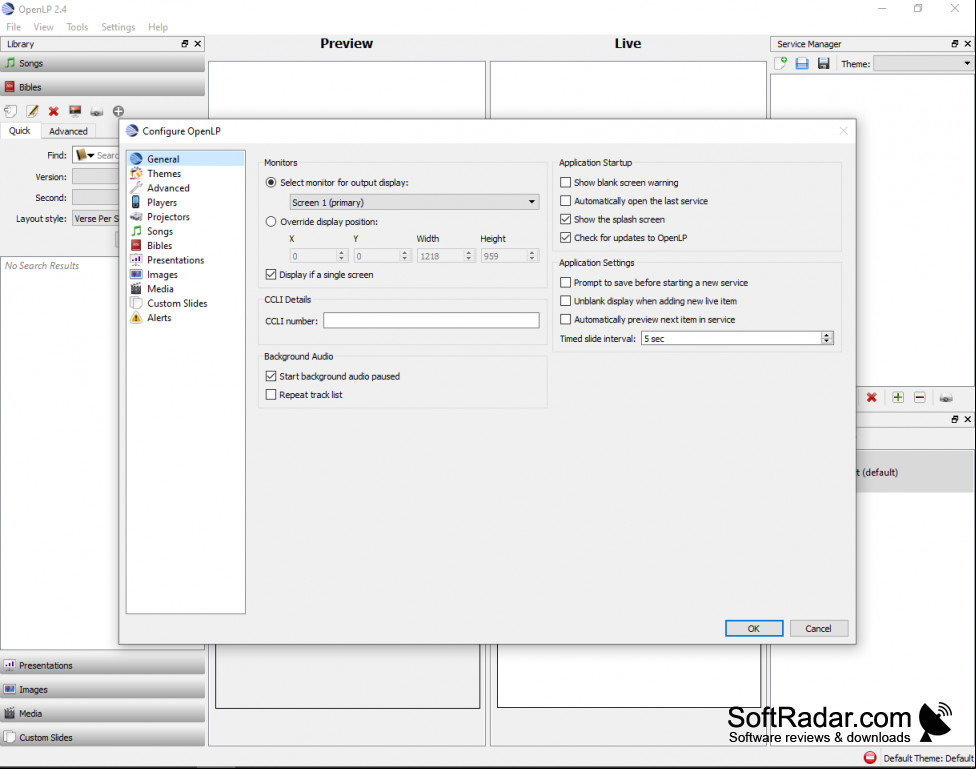976x769 pixels.
Task: Open Themes settings in Configure OpenLP
Action: [185, 173]
